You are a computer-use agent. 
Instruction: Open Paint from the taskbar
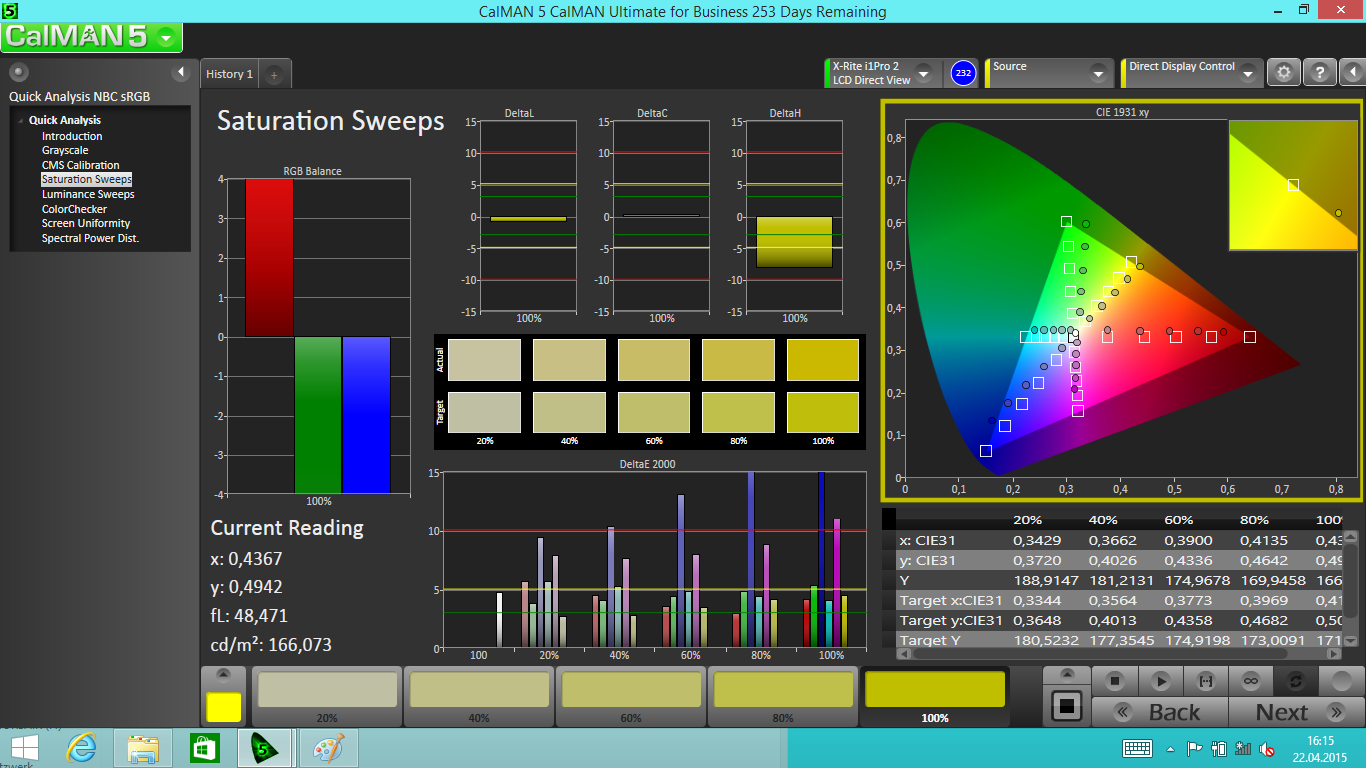tap(327, 748)
